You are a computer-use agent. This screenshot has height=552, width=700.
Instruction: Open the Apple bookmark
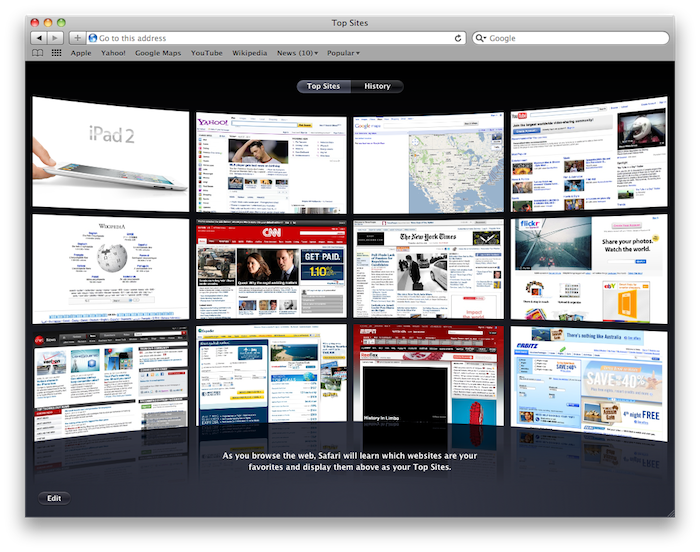[x=81, y=53]
